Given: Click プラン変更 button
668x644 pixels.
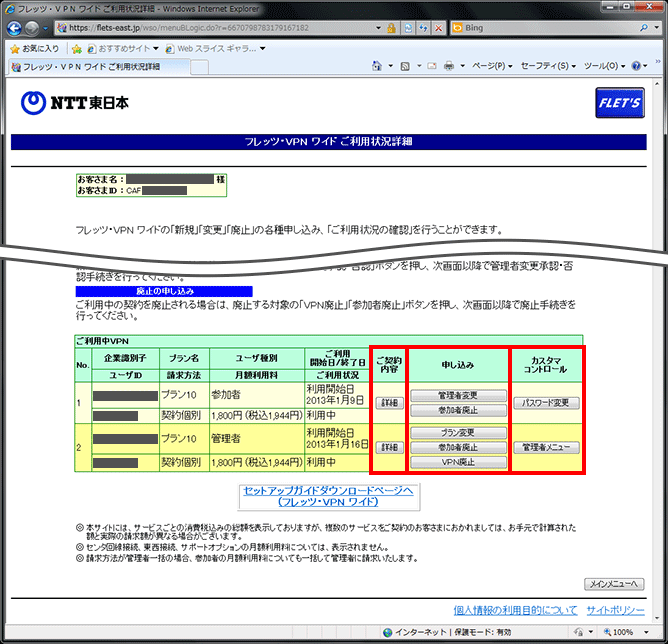Looking at the screenshot, I should (x=458, y=433).
